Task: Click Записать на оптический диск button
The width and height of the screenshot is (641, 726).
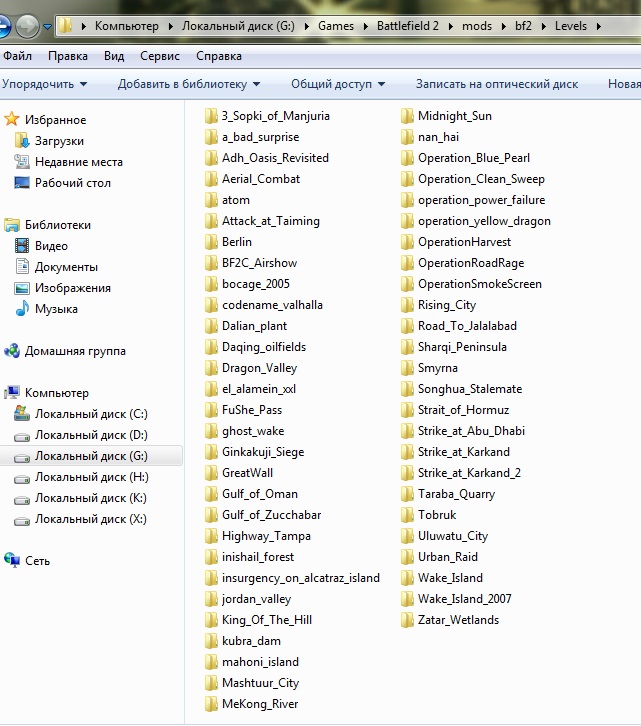Action: [496, 84]
